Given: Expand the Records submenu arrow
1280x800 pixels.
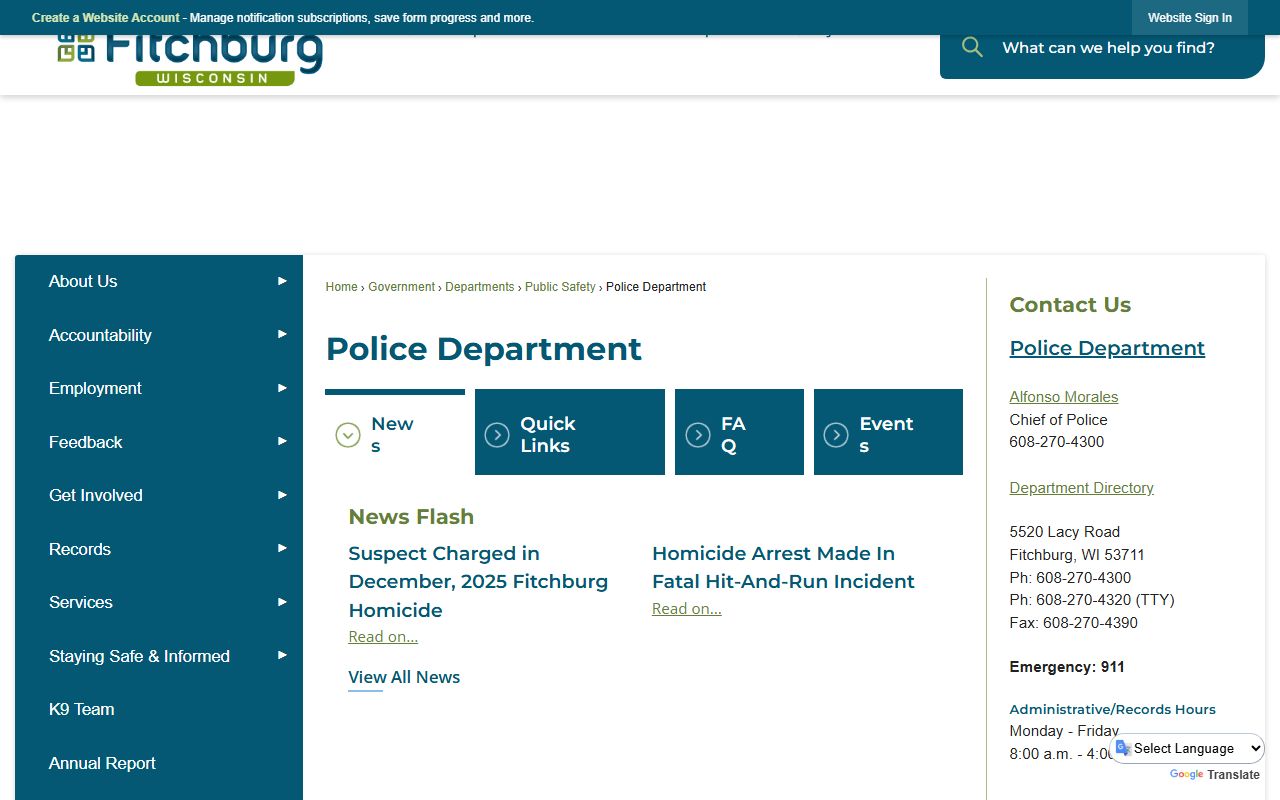Looking at the screenshot, I should [x=282, y=549].
